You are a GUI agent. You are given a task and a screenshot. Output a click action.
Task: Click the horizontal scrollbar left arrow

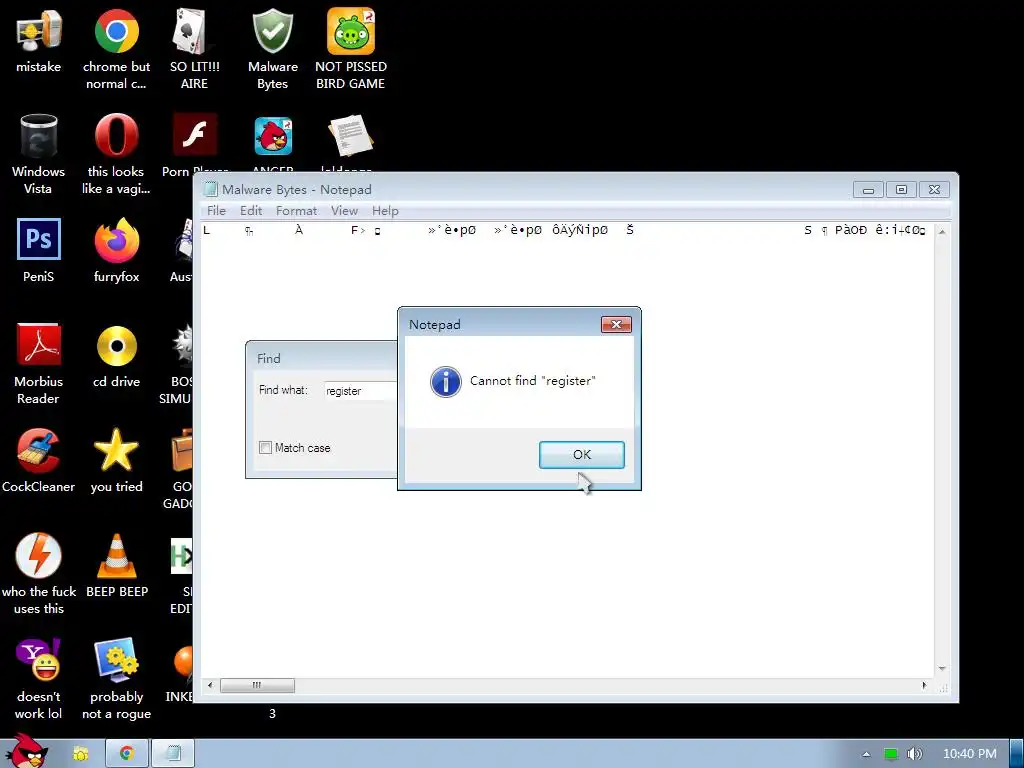tap(210, 685)
